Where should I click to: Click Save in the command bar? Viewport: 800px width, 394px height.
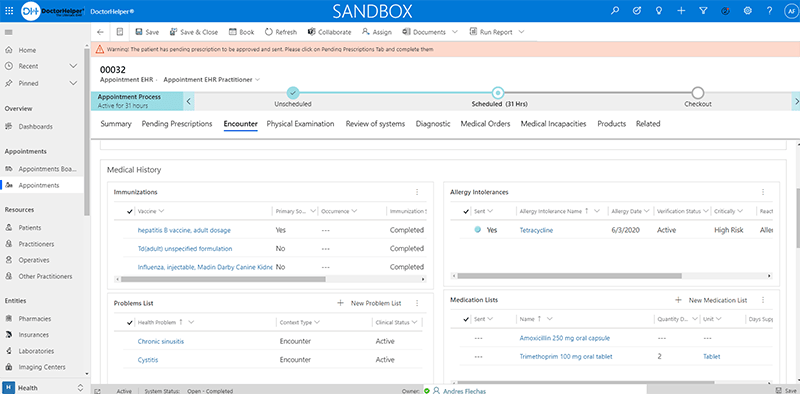click(x=147, y=32)
